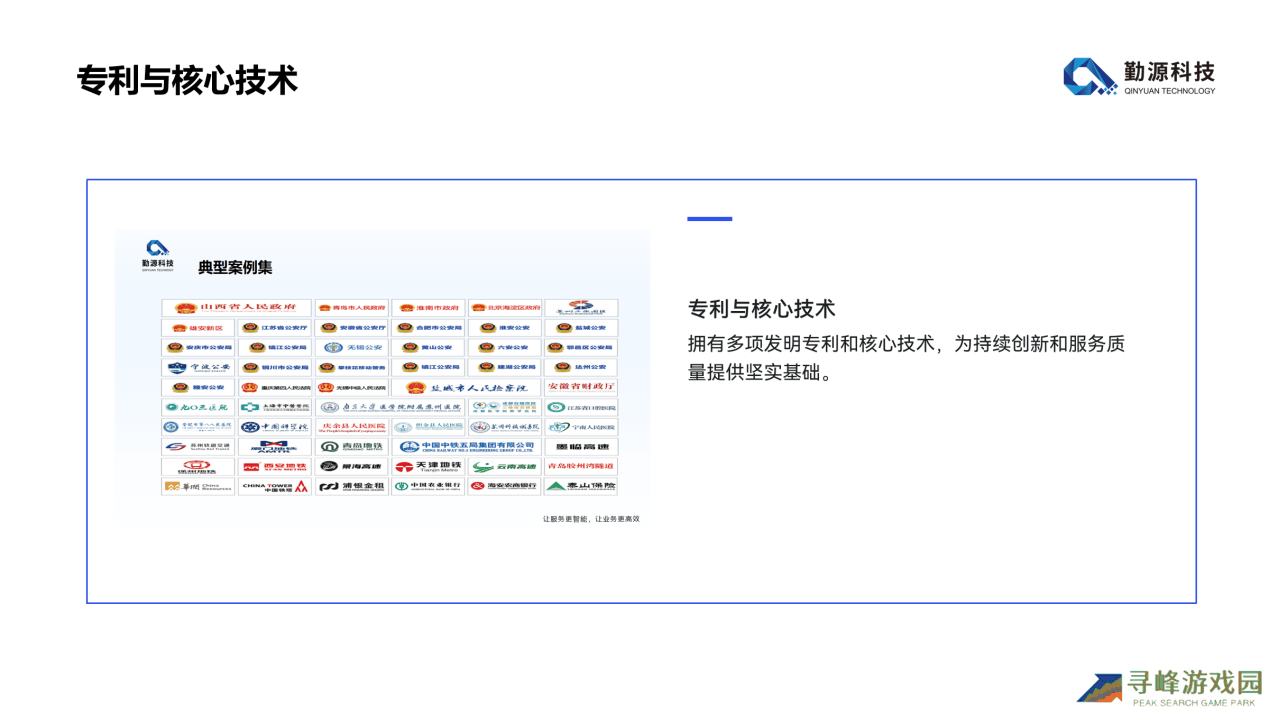The width and height of the screenshot is (1269, 714).
Task: Click the 雅安公安 logo tile
Action: point(198,387)
